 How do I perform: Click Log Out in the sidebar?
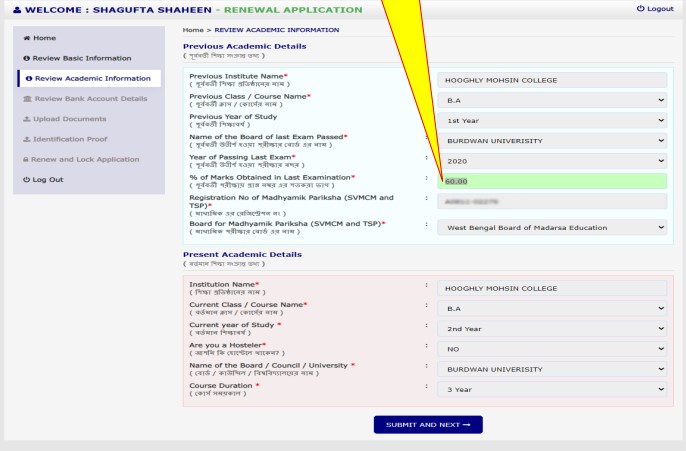pos(89,179)
